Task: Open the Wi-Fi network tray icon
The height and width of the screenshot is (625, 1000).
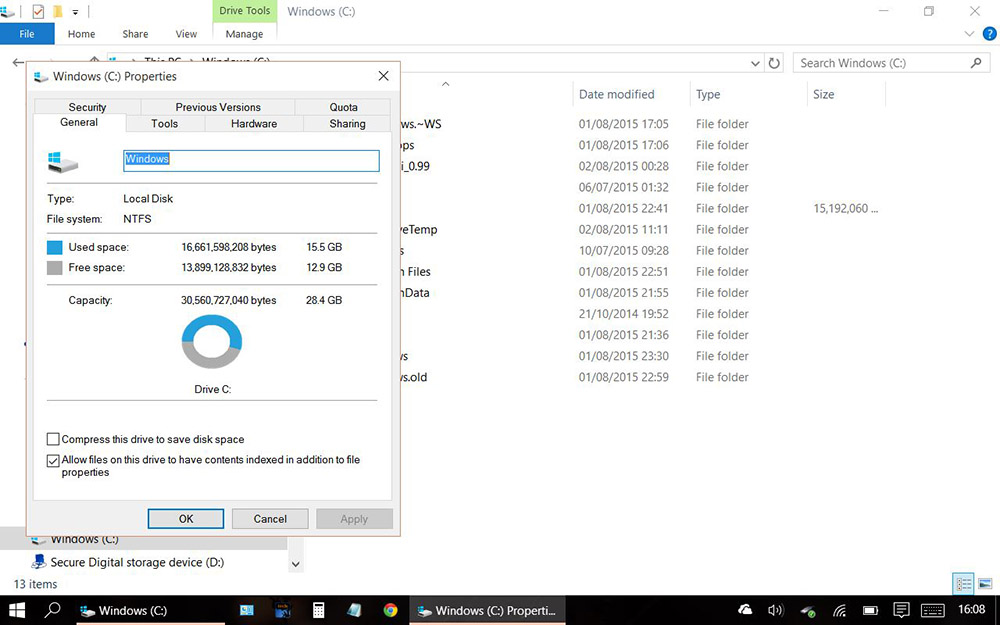Action: coord(840,611)
